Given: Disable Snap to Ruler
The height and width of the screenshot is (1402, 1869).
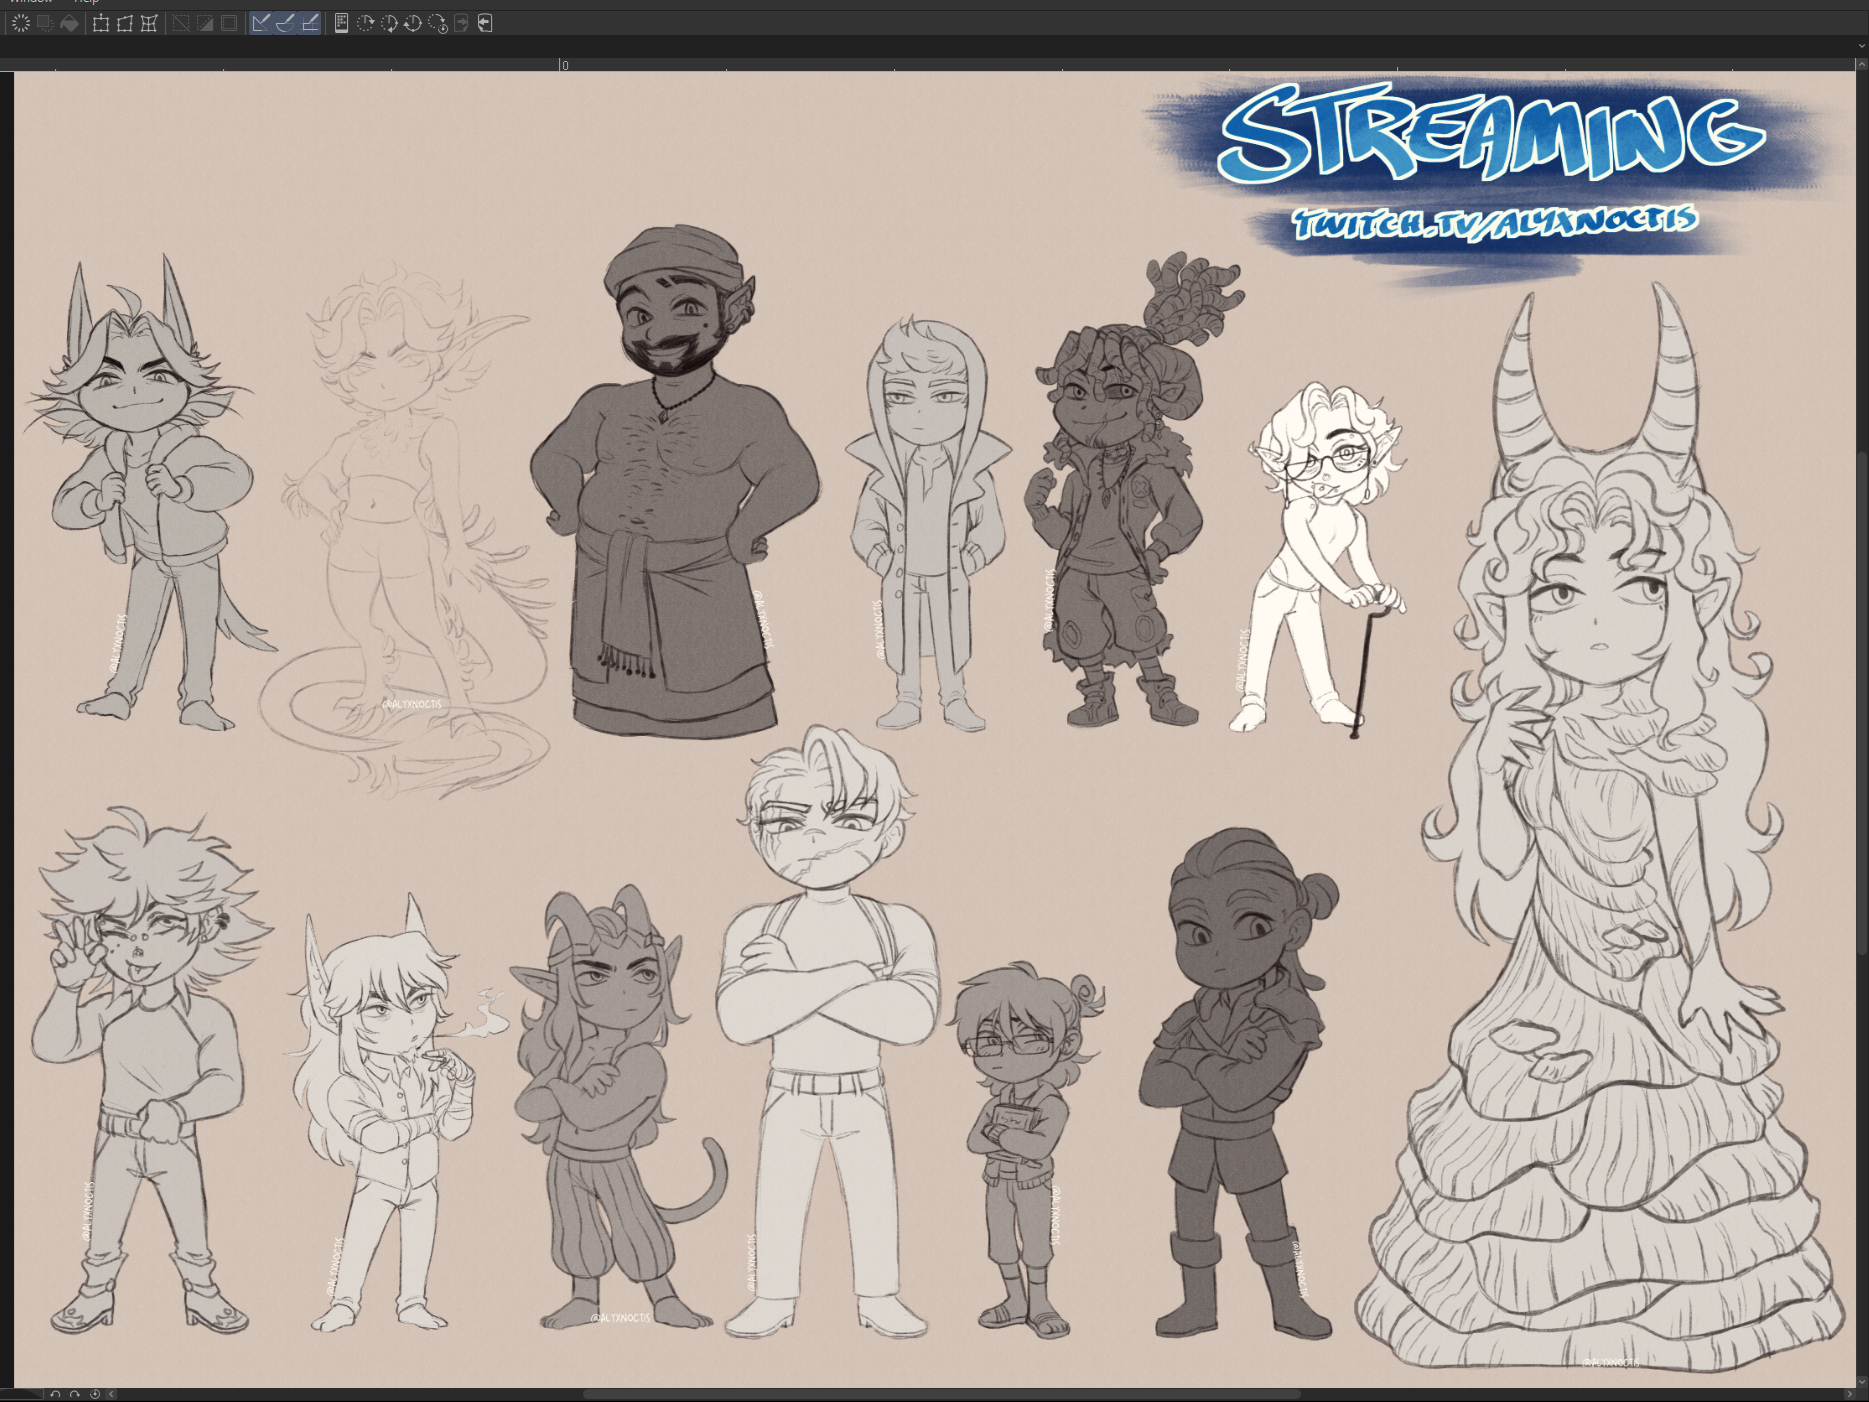Looking at the screenshot, I should point(261,23).
